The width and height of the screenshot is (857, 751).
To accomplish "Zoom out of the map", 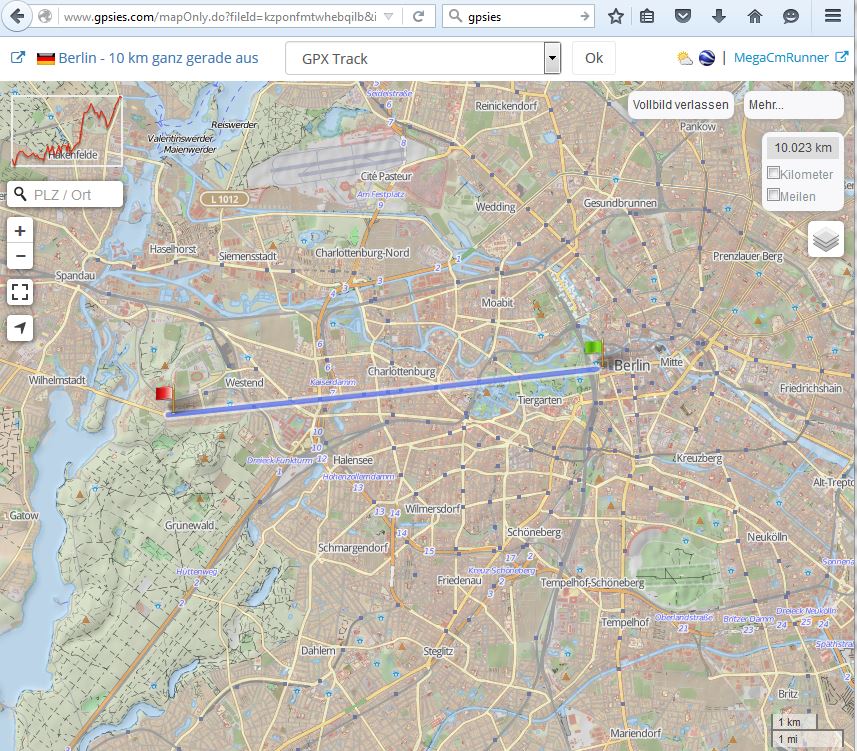I will (20, 258).
